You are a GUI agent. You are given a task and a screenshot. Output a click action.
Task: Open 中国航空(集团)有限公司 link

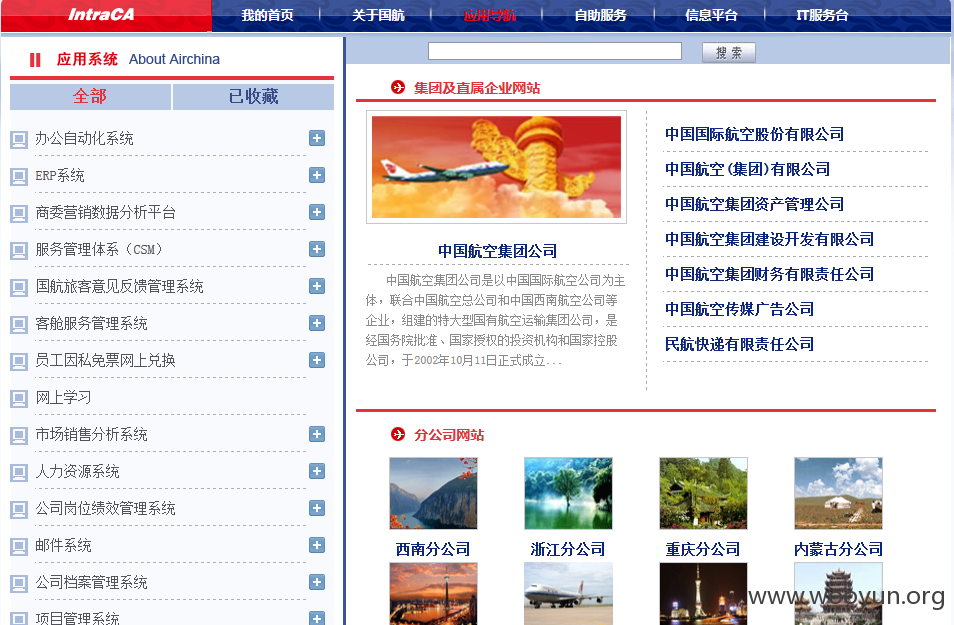748,169
